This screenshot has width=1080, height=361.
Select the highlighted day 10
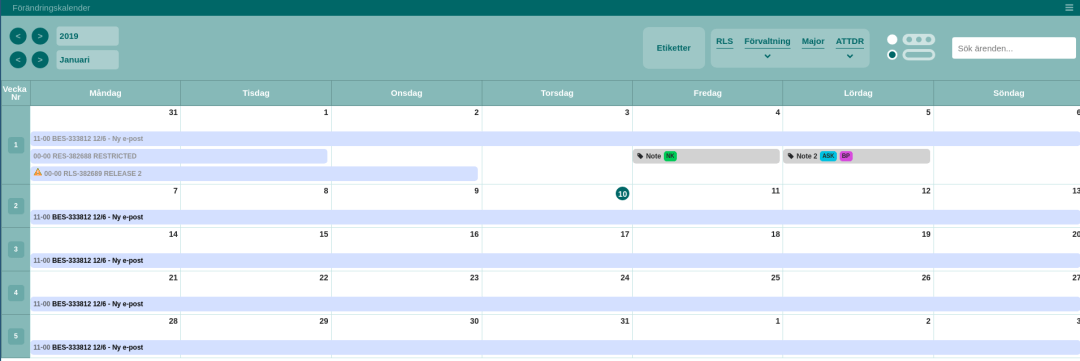click(x=622, y=194)
